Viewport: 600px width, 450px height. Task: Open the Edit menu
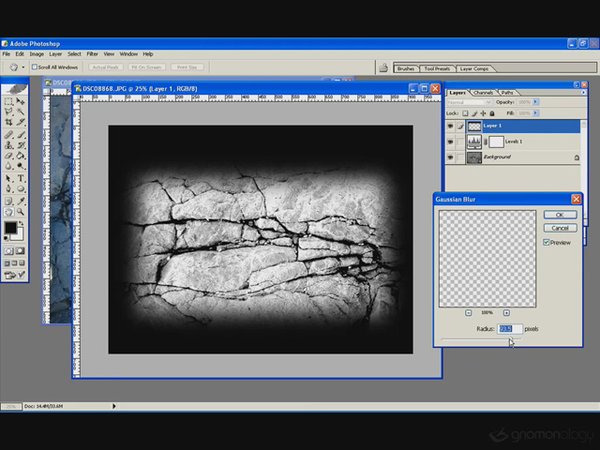tap(20, 54)
